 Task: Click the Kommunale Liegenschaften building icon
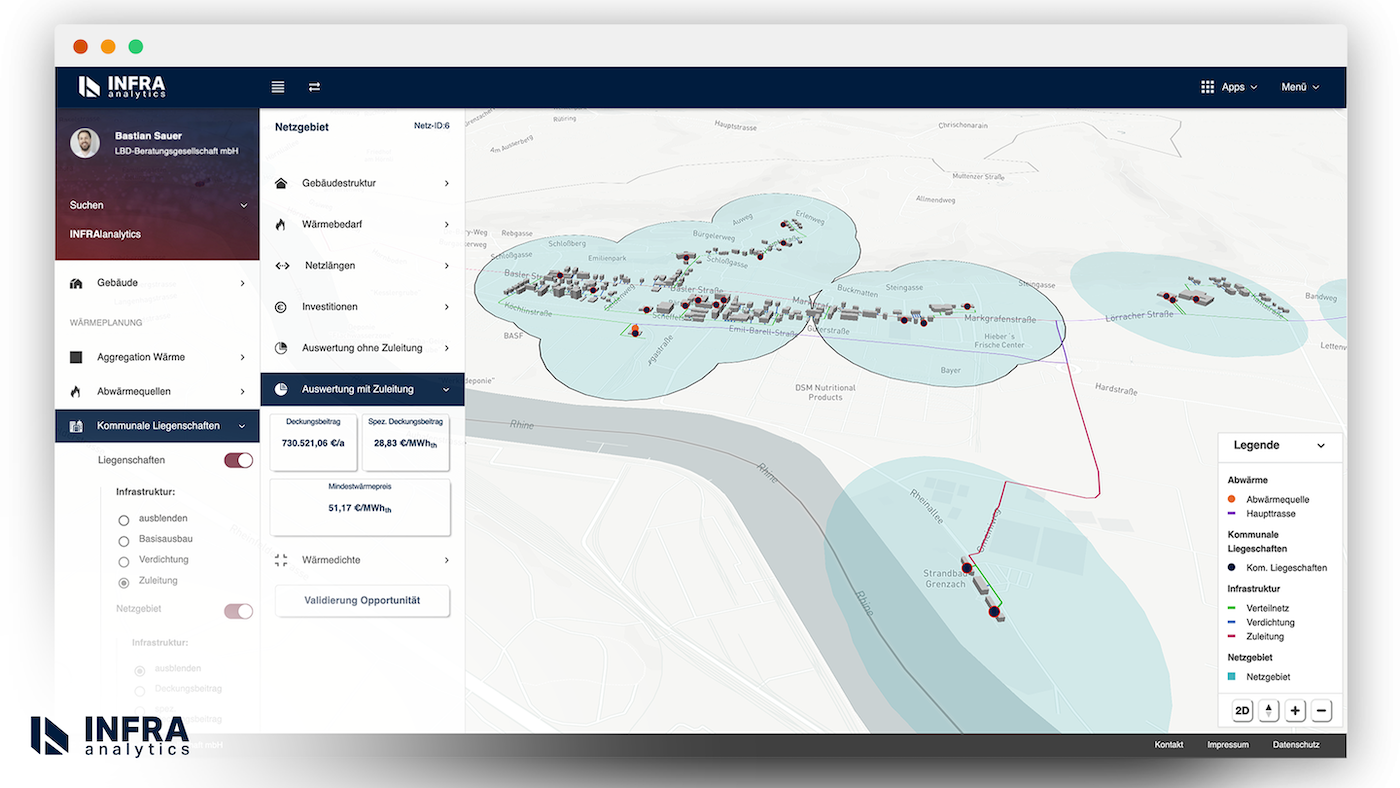tap(76, 426)
